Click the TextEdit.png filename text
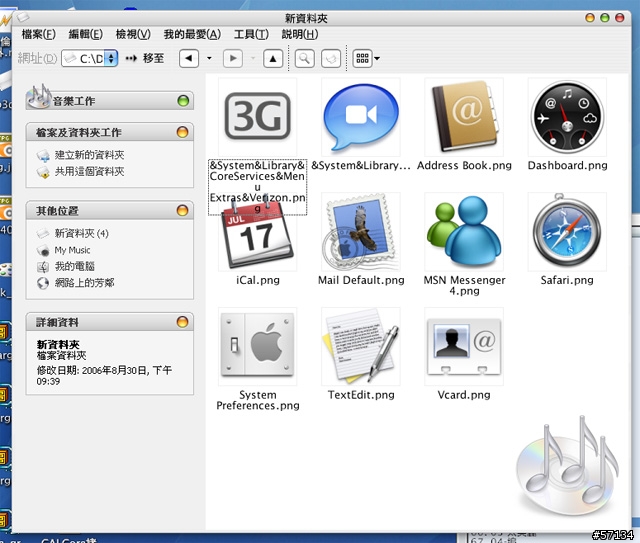The height and width of the screenshot is (543, 640). click(361, 395)
